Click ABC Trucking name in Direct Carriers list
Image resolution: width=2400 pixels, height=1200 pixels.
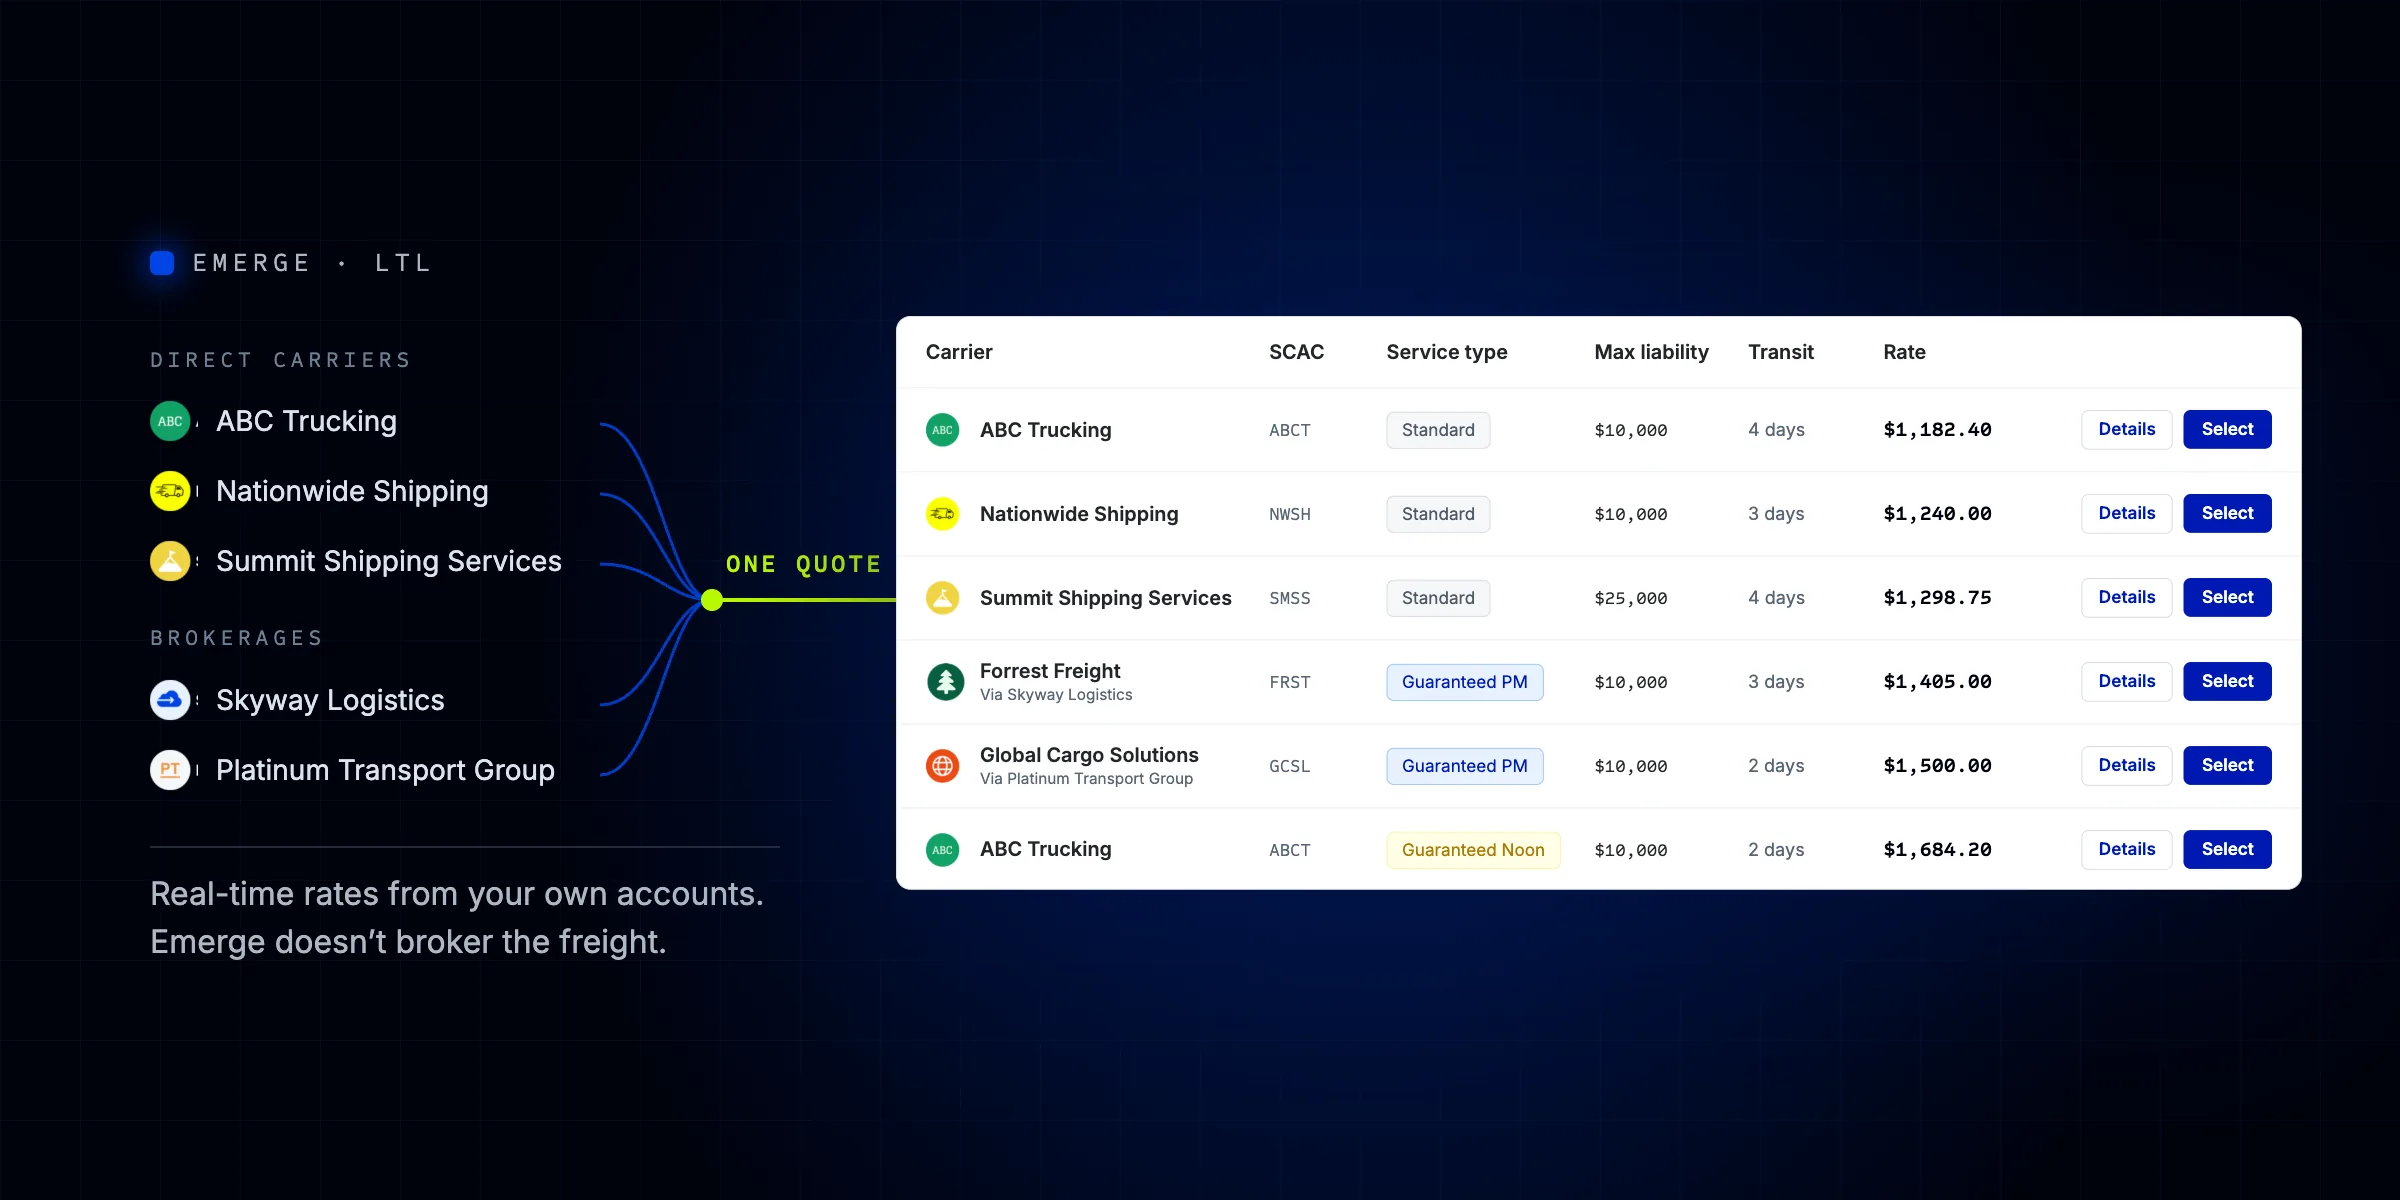tap(306, 421)
